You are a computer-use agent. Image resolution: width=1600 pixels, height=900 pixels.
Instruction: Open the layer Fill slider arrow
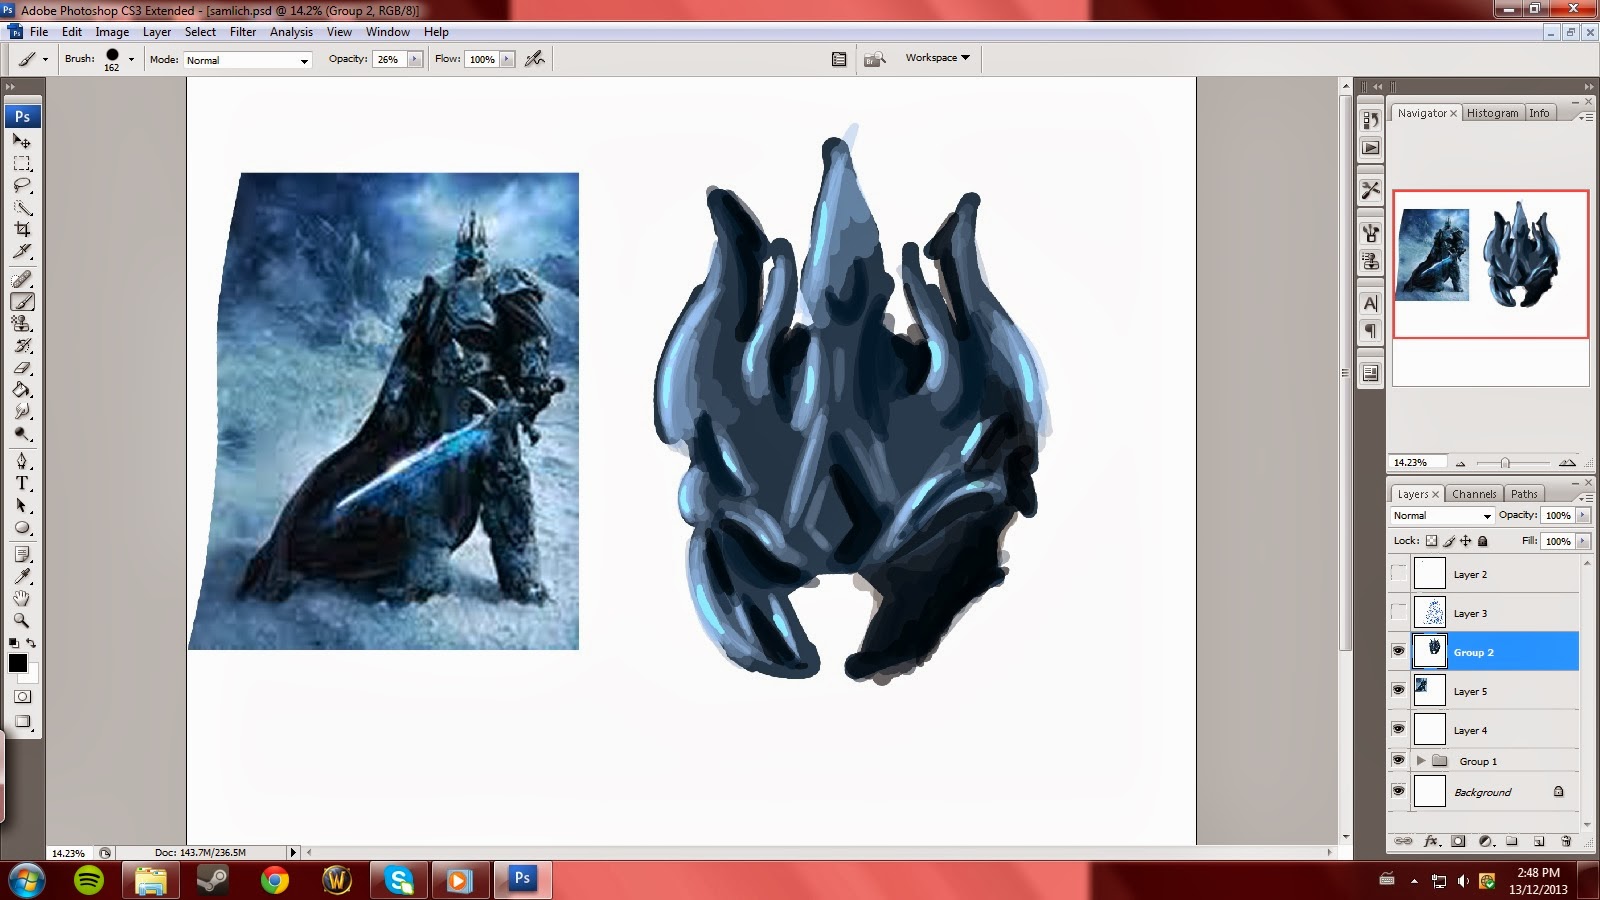tap(1582, 541)
